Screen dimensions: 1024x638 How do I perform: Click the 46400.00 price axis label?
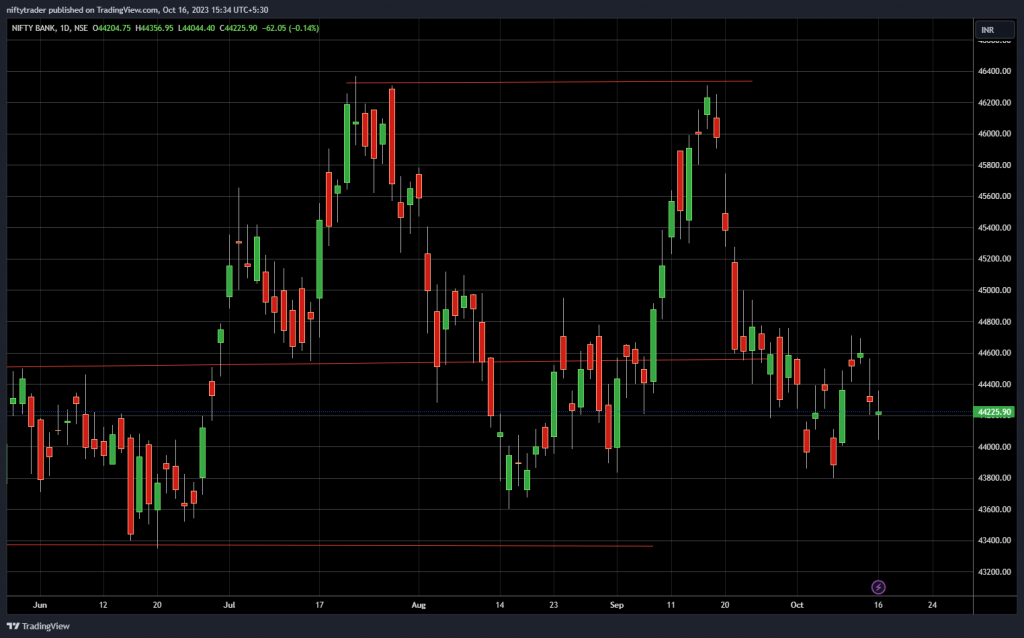click(995, 71)
